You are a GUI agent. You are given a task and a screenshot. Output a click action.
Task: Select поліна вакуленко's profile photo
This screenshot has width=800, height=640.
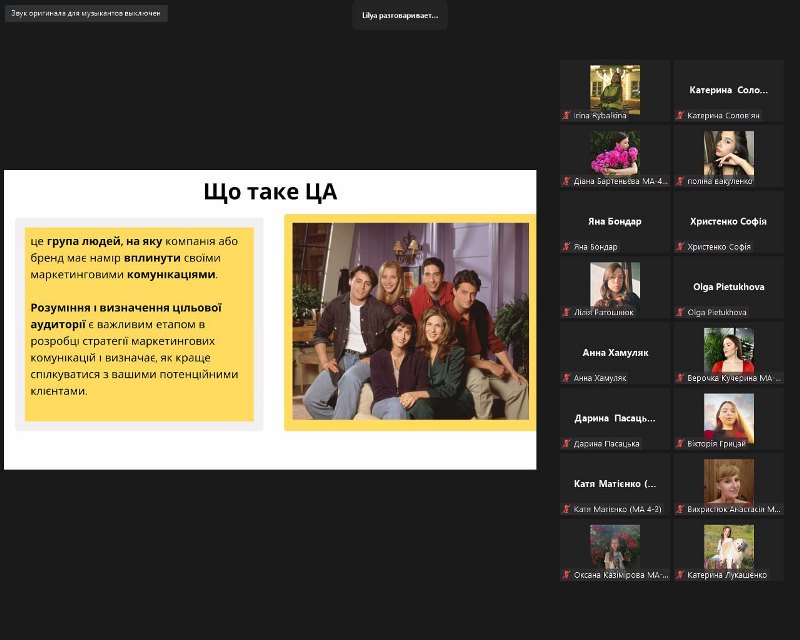729,154
